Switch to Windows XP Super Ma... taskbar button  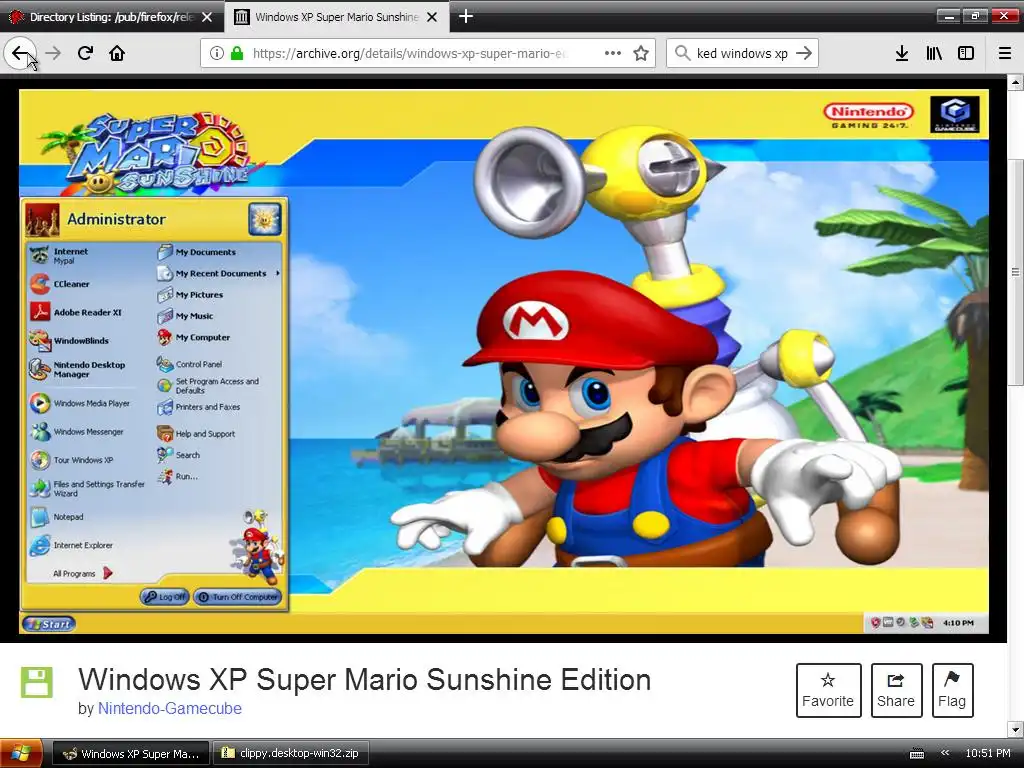[x=131, y=753]
